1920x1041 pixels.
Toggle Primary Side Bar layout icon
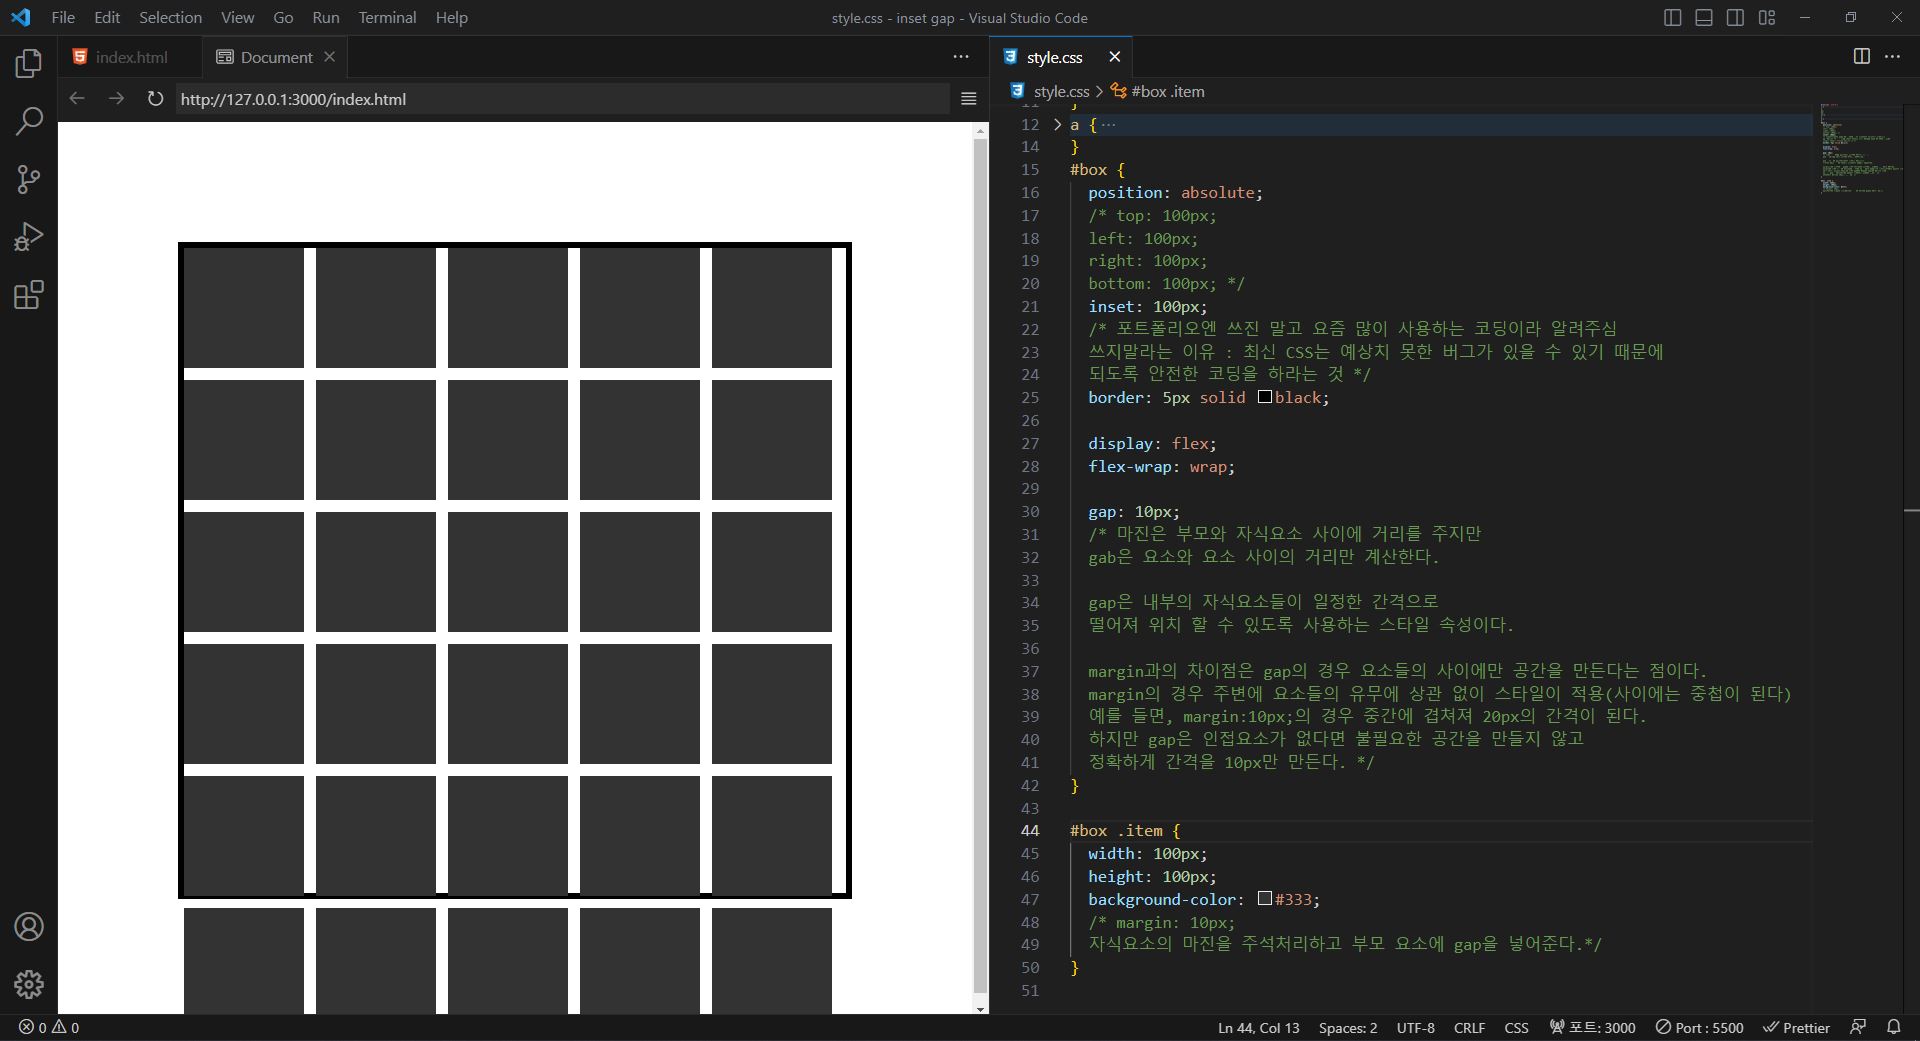[x=1672, y=18]
